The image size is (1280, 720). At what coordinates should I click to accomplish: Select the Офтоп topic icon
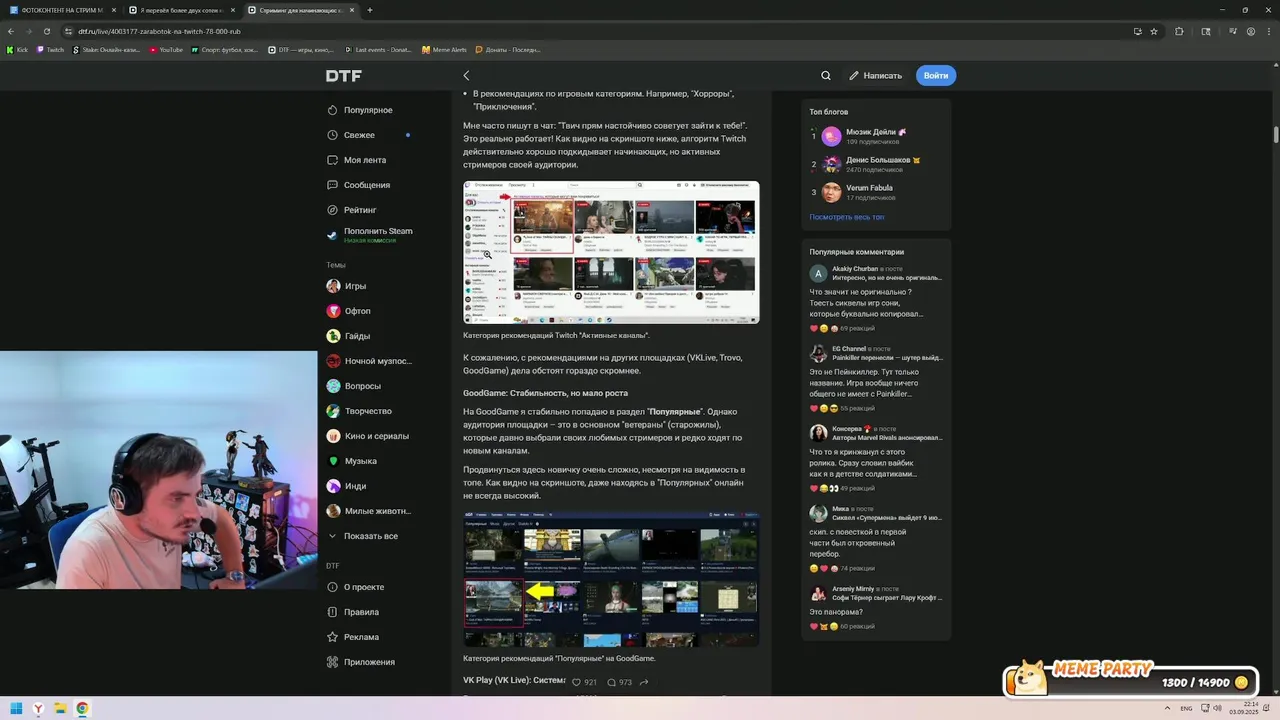pyautogui.click(x=333, y=311)
